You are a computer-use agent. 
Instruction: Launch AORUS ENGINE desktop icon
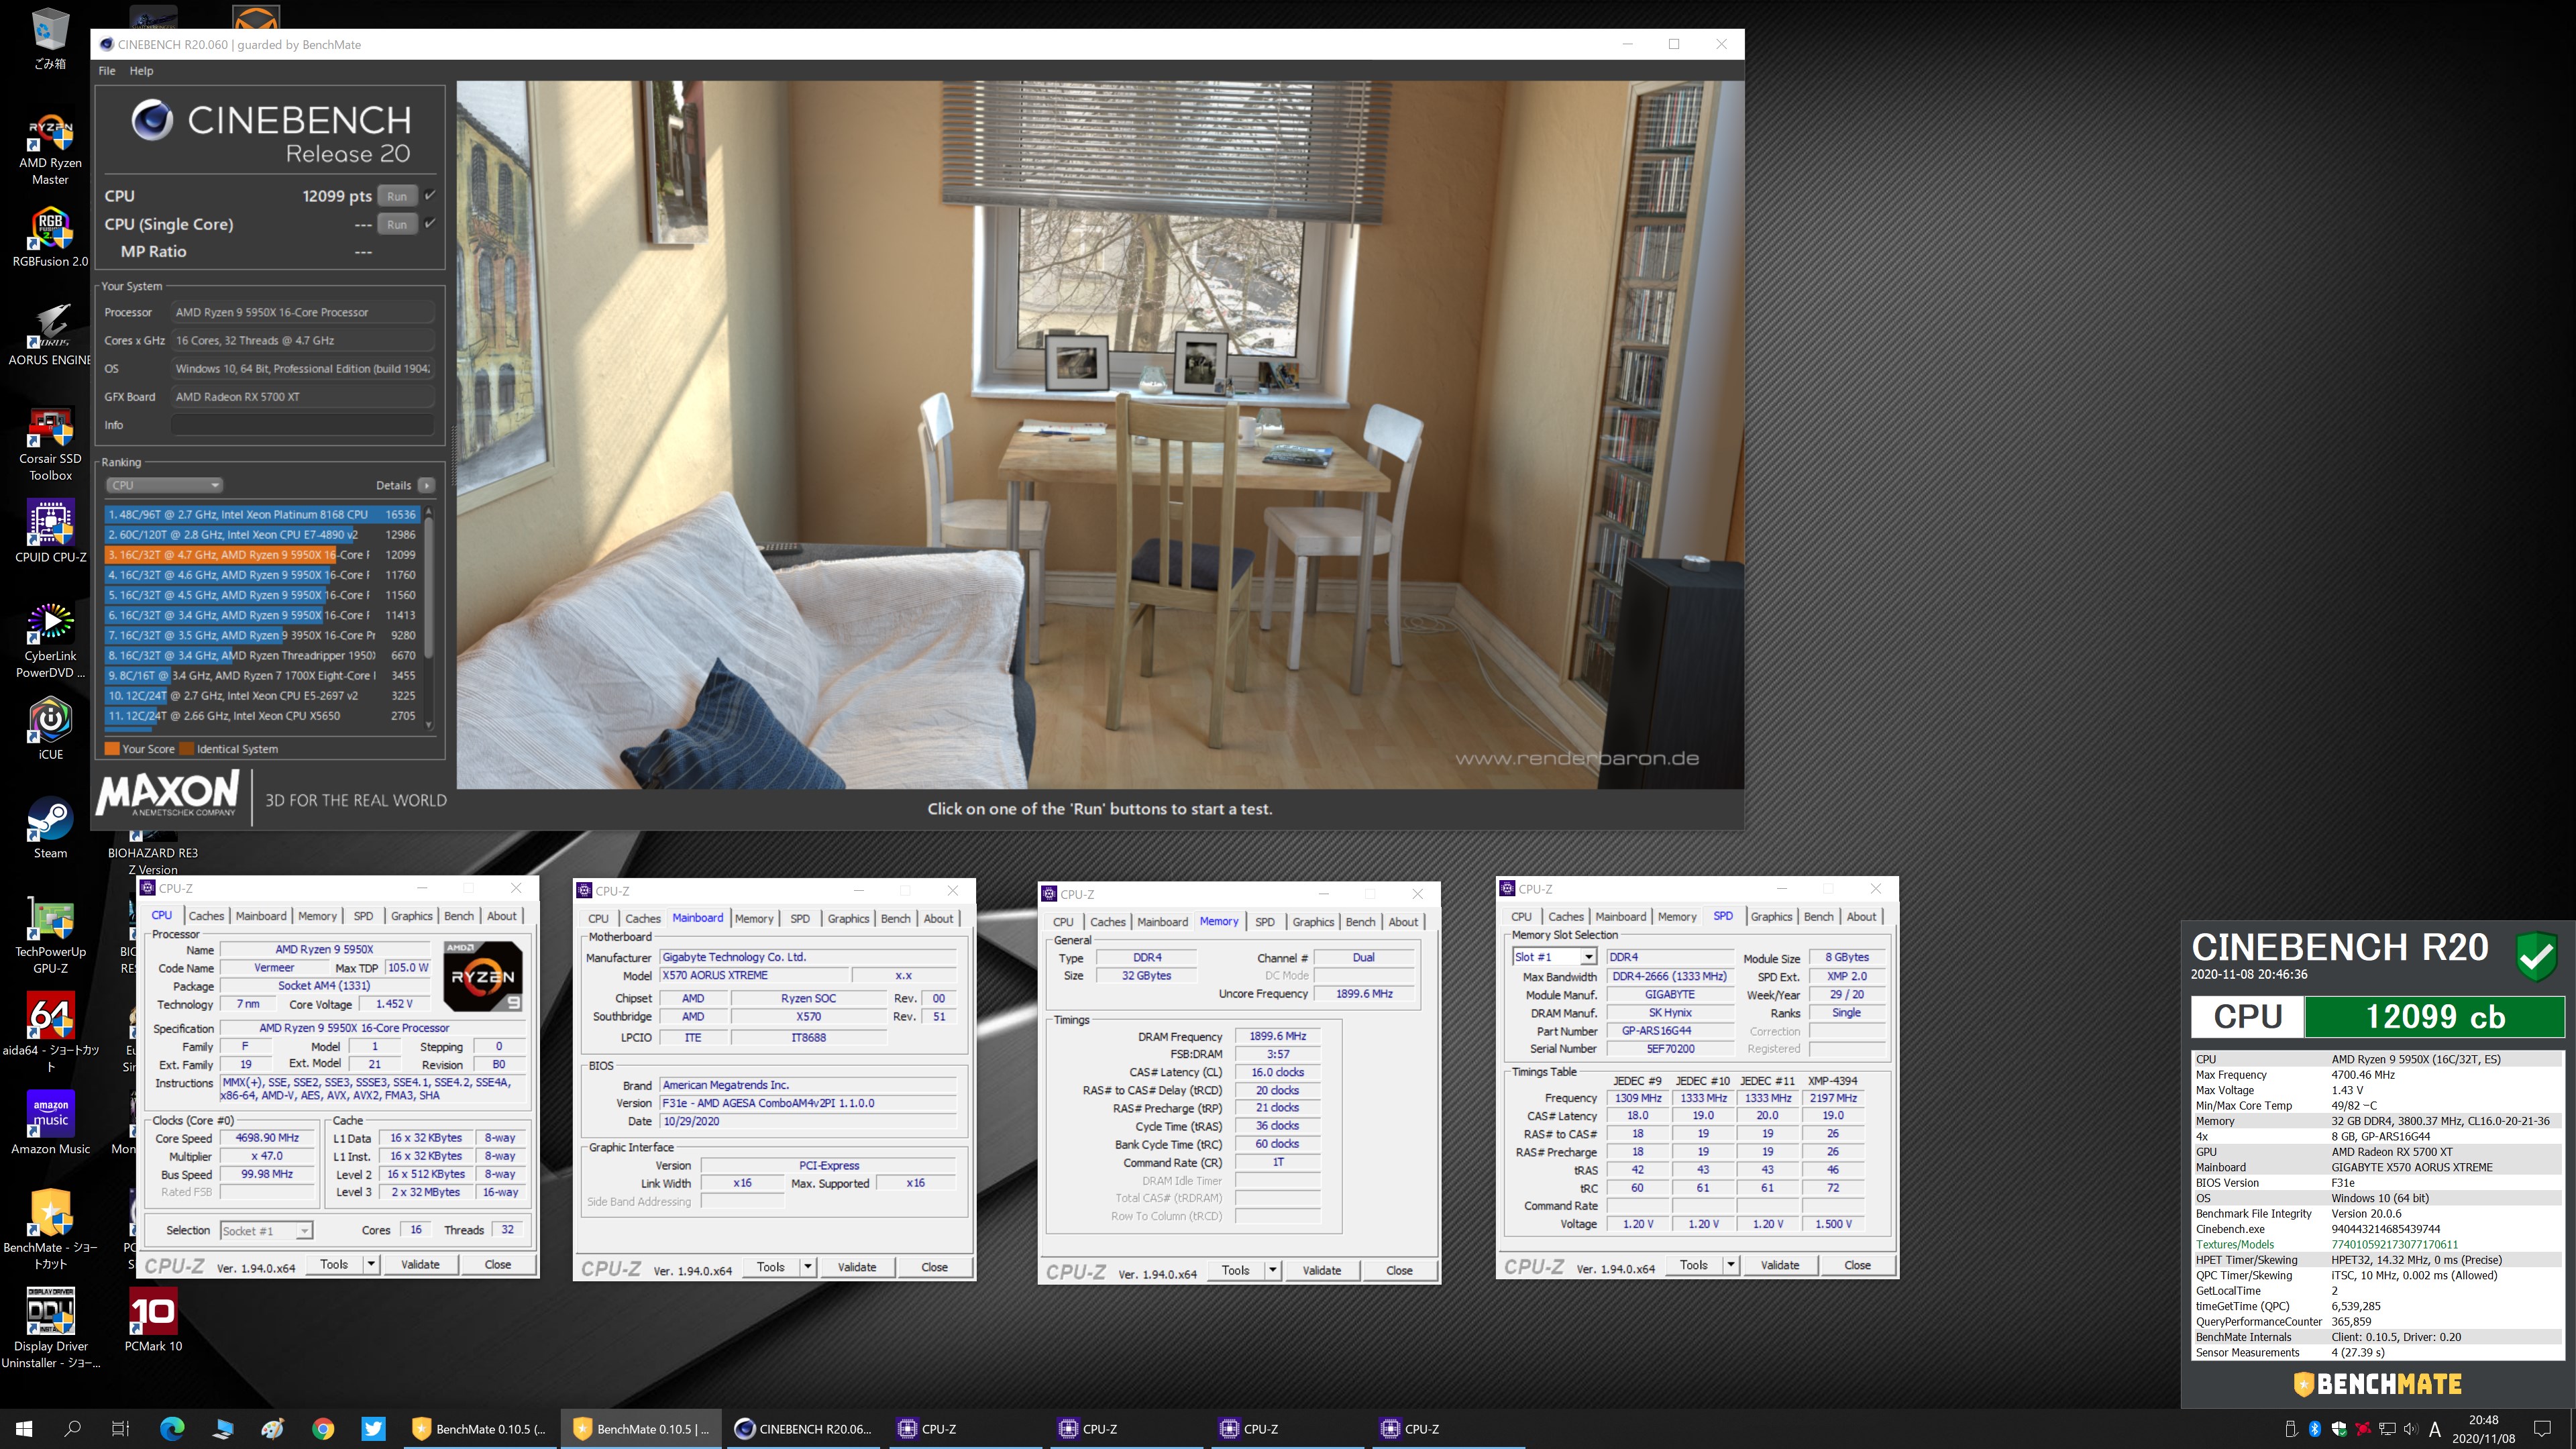(x=50, y=335)
